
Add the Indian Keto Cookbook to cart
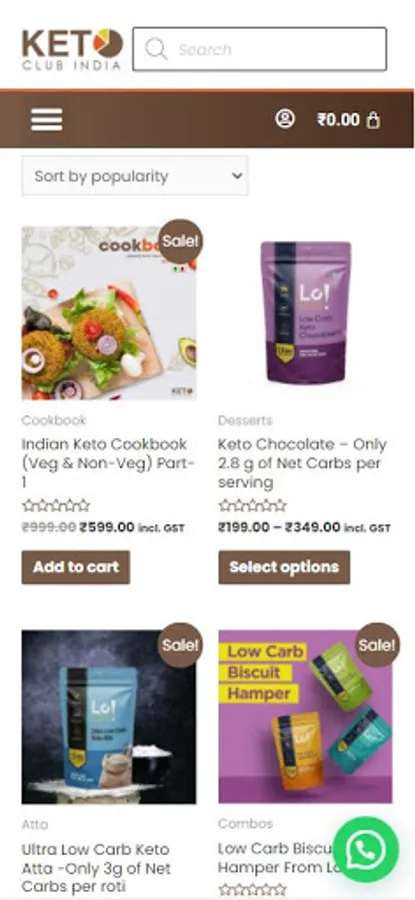pos(76,567)
